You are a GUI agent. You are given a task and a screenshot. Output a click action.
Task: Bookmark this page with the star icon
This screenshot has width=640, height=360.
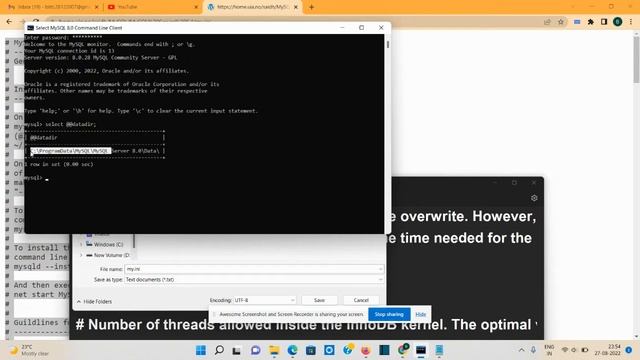[561, 22]
